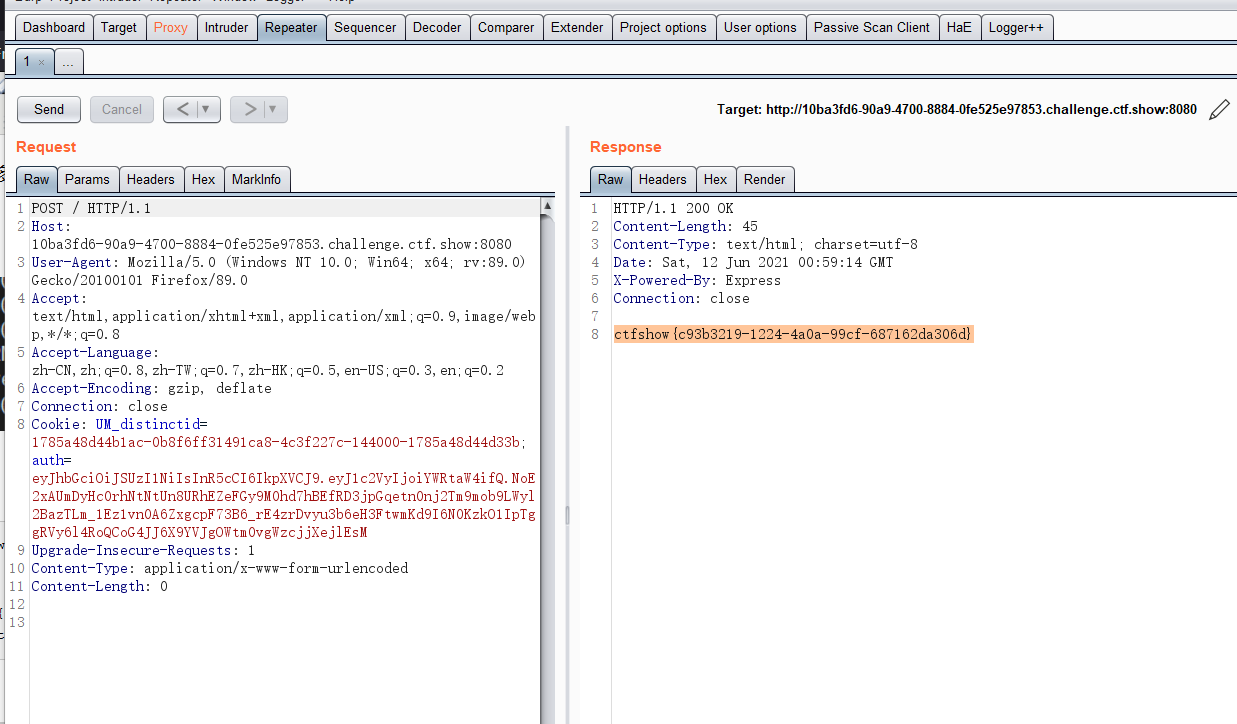This screenshot has height=724, width=1237.
Task: Open the Passive Scan Client tab
Action: 872,27
